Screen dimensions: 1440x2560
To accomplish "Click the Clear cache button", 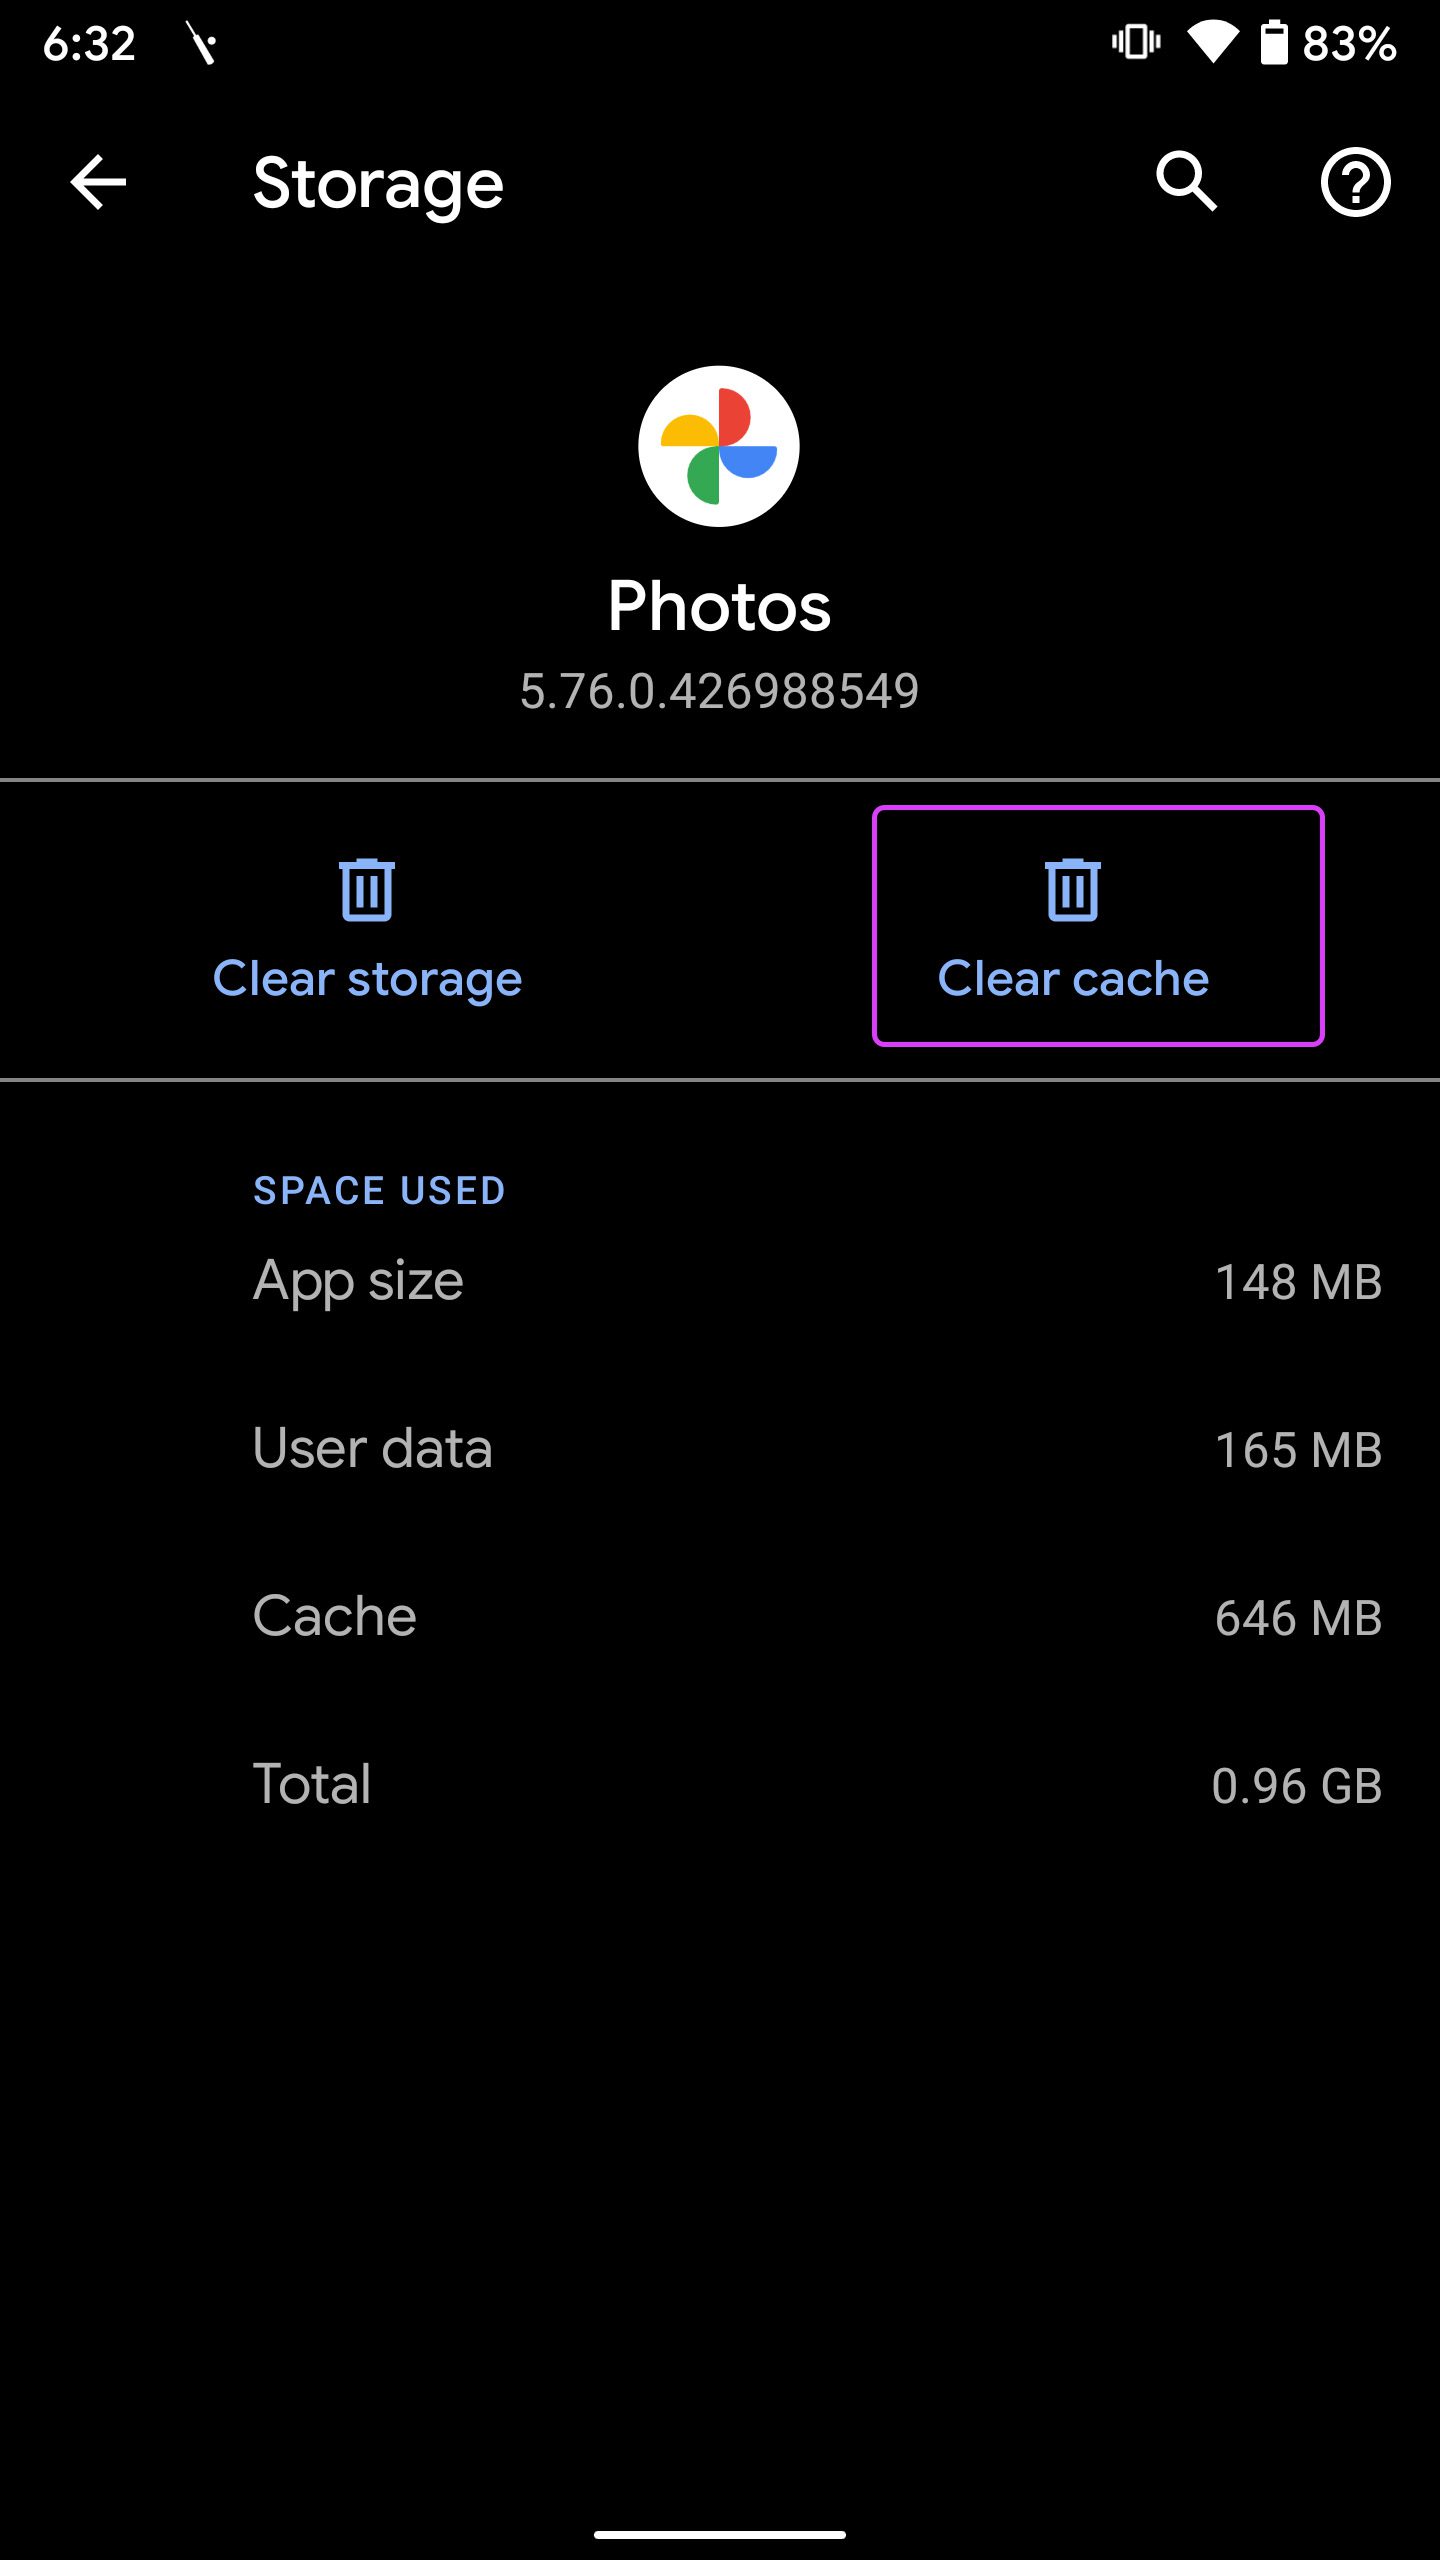I will (x=1098, y=926).
